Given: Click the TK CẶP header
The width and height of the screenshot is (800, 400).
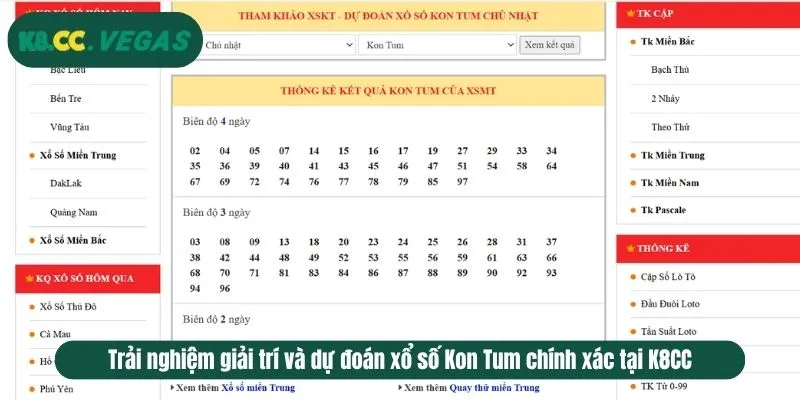Looking at the screenshot, I should click(x=708, y=14).
